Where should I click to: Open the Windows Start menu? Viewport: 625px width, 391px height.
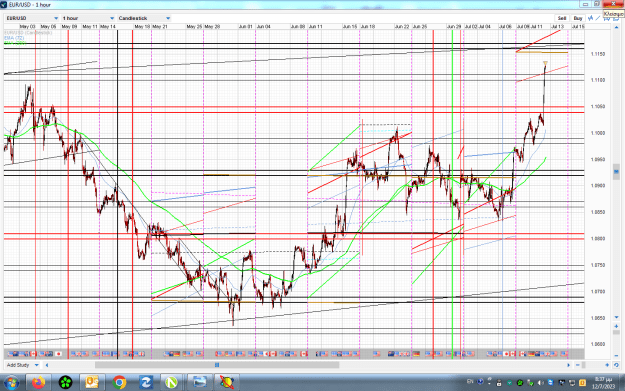(x=11, y=383)
